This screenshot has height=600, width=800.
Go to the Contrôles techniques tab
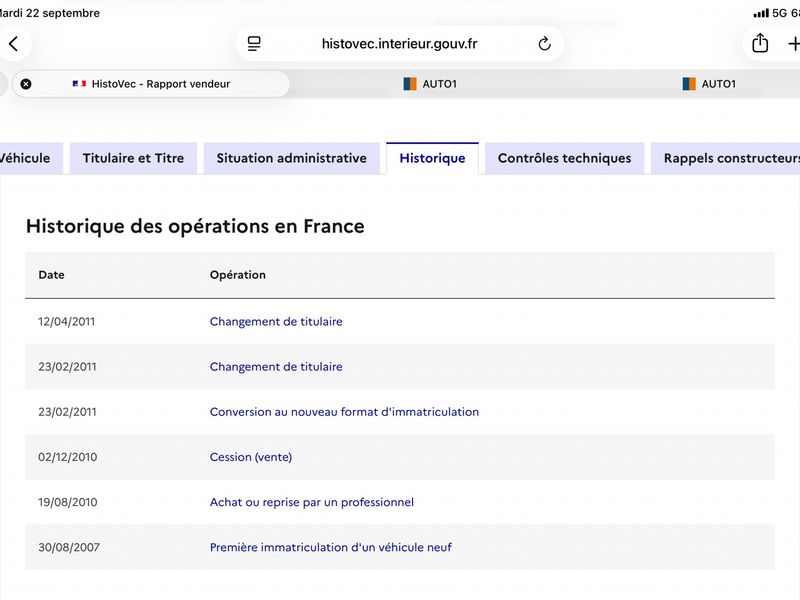coord(564,158)
